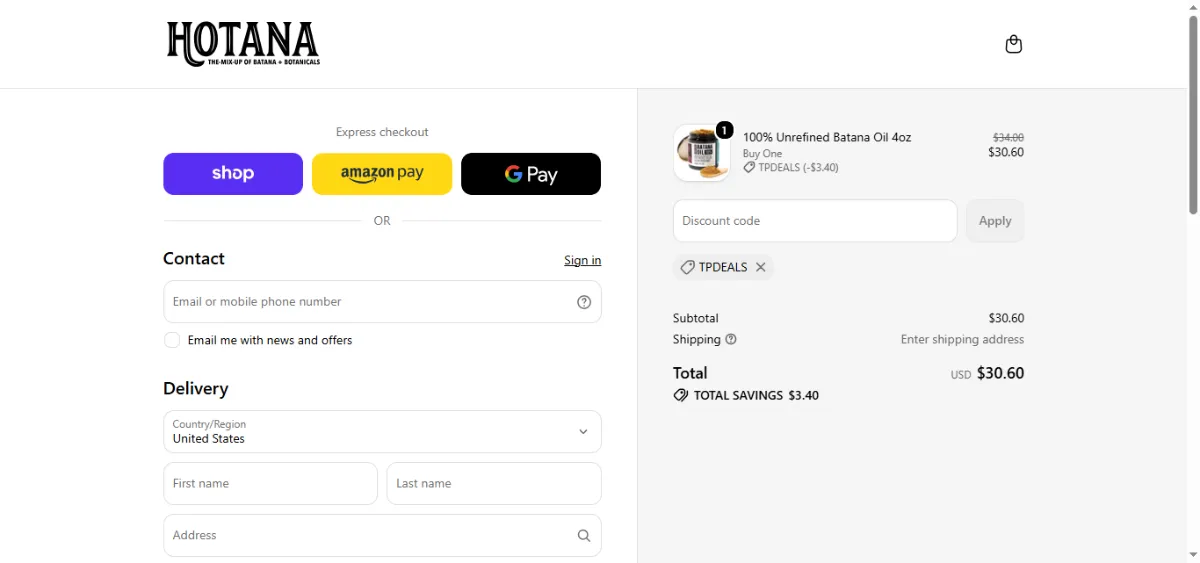Toggle Email me with news and offers
The image size is (1200, 563).
pyautogui.click(x=172, y=340)
